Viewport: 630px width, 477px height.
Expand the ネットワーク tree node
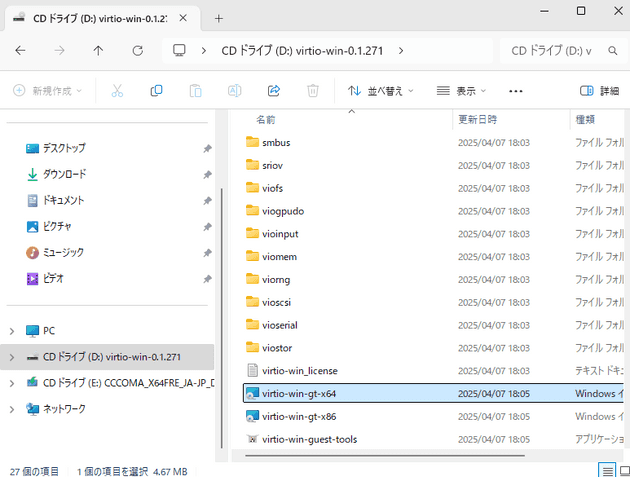click(12, 409)
